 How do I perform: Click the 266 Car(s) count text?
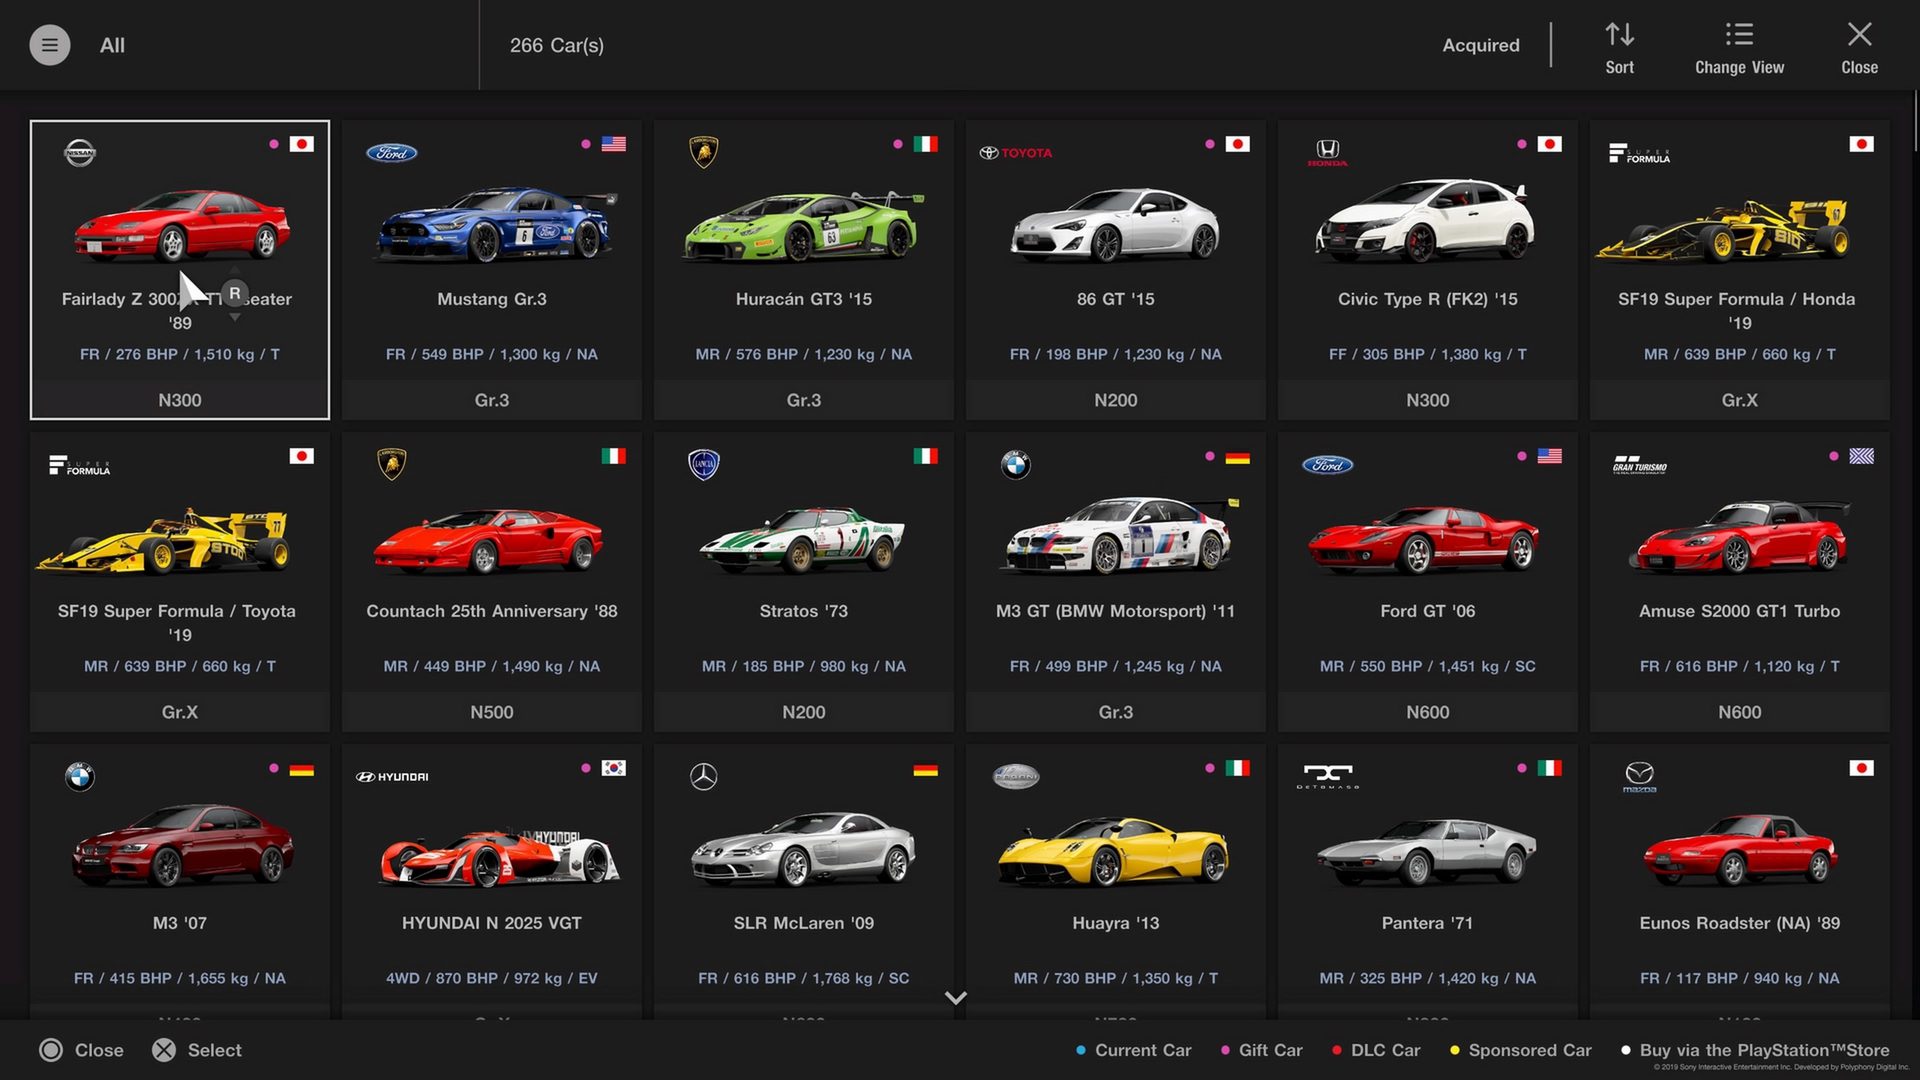point(557,45)
